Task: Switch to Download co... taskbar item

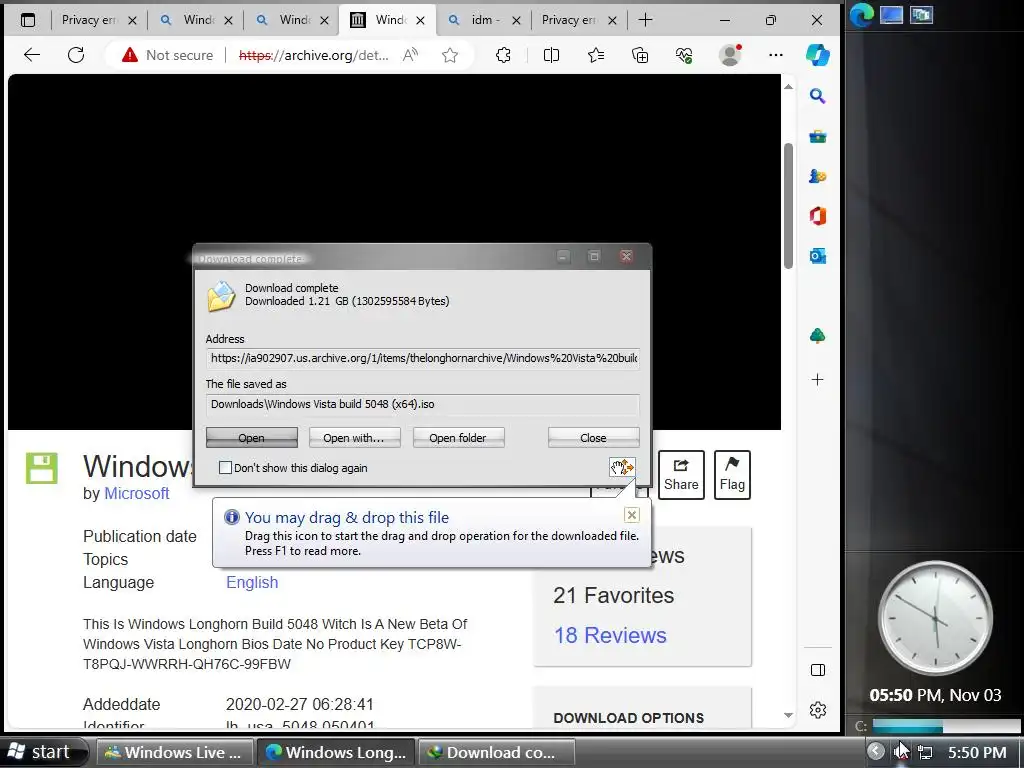Action: click(496, 753)
